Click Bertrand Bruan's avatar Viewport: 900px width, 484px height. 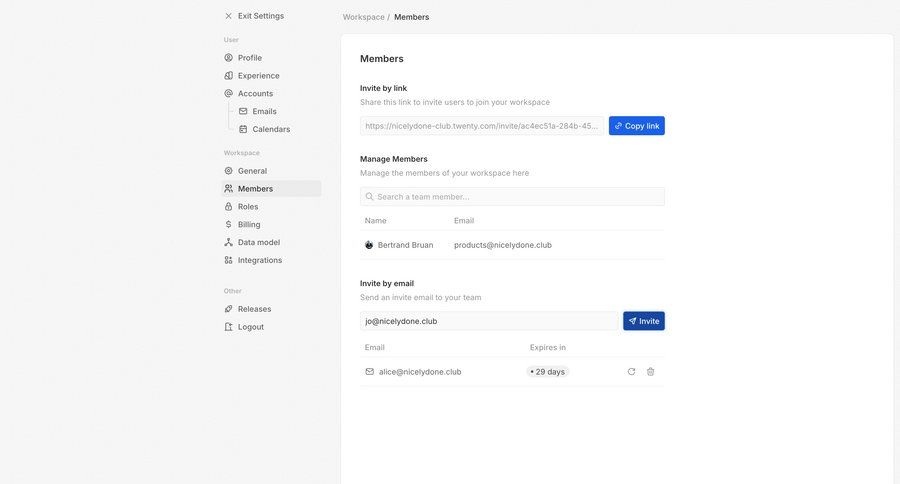tap(369, 245)
